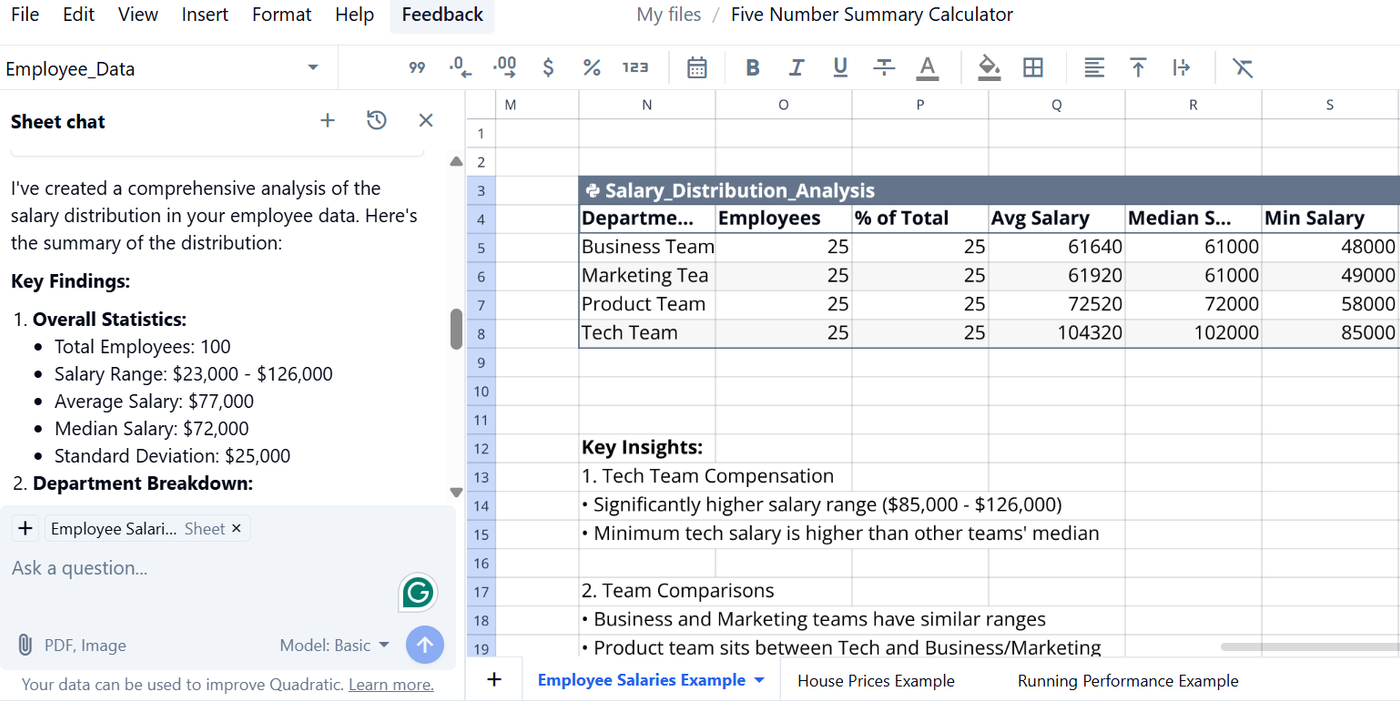
Task: Open the 123 number format options
Action: point(635,68)
